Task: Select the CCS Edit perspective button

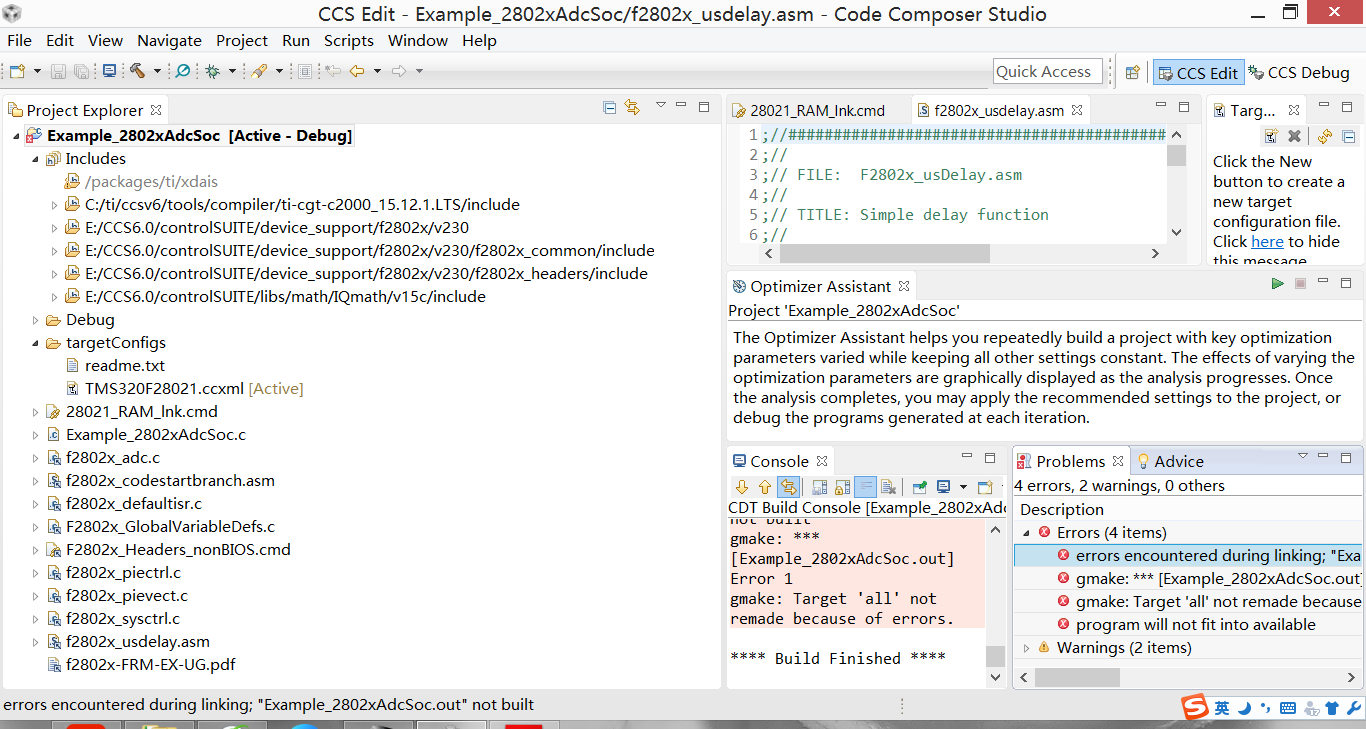Action: [x=1197, y=72]
